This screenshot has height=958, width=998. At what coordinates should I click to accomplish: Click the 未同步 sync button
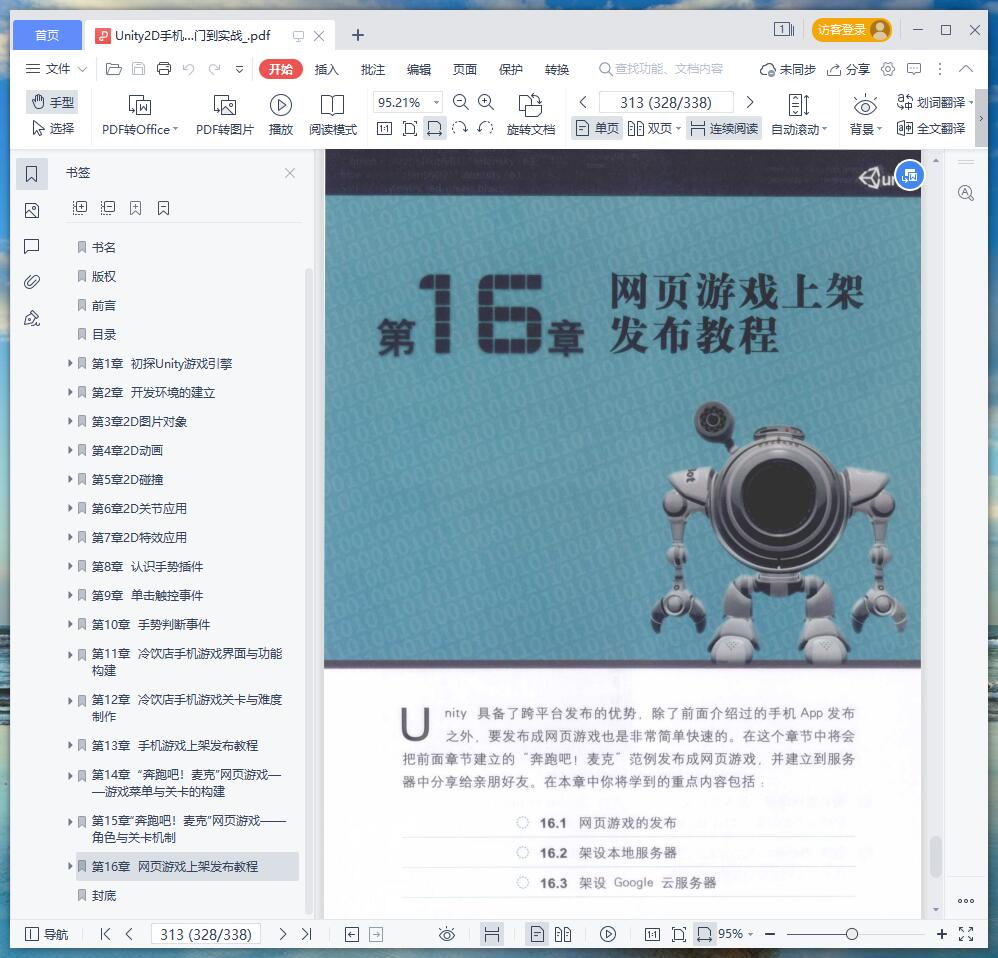coord(788,69)
